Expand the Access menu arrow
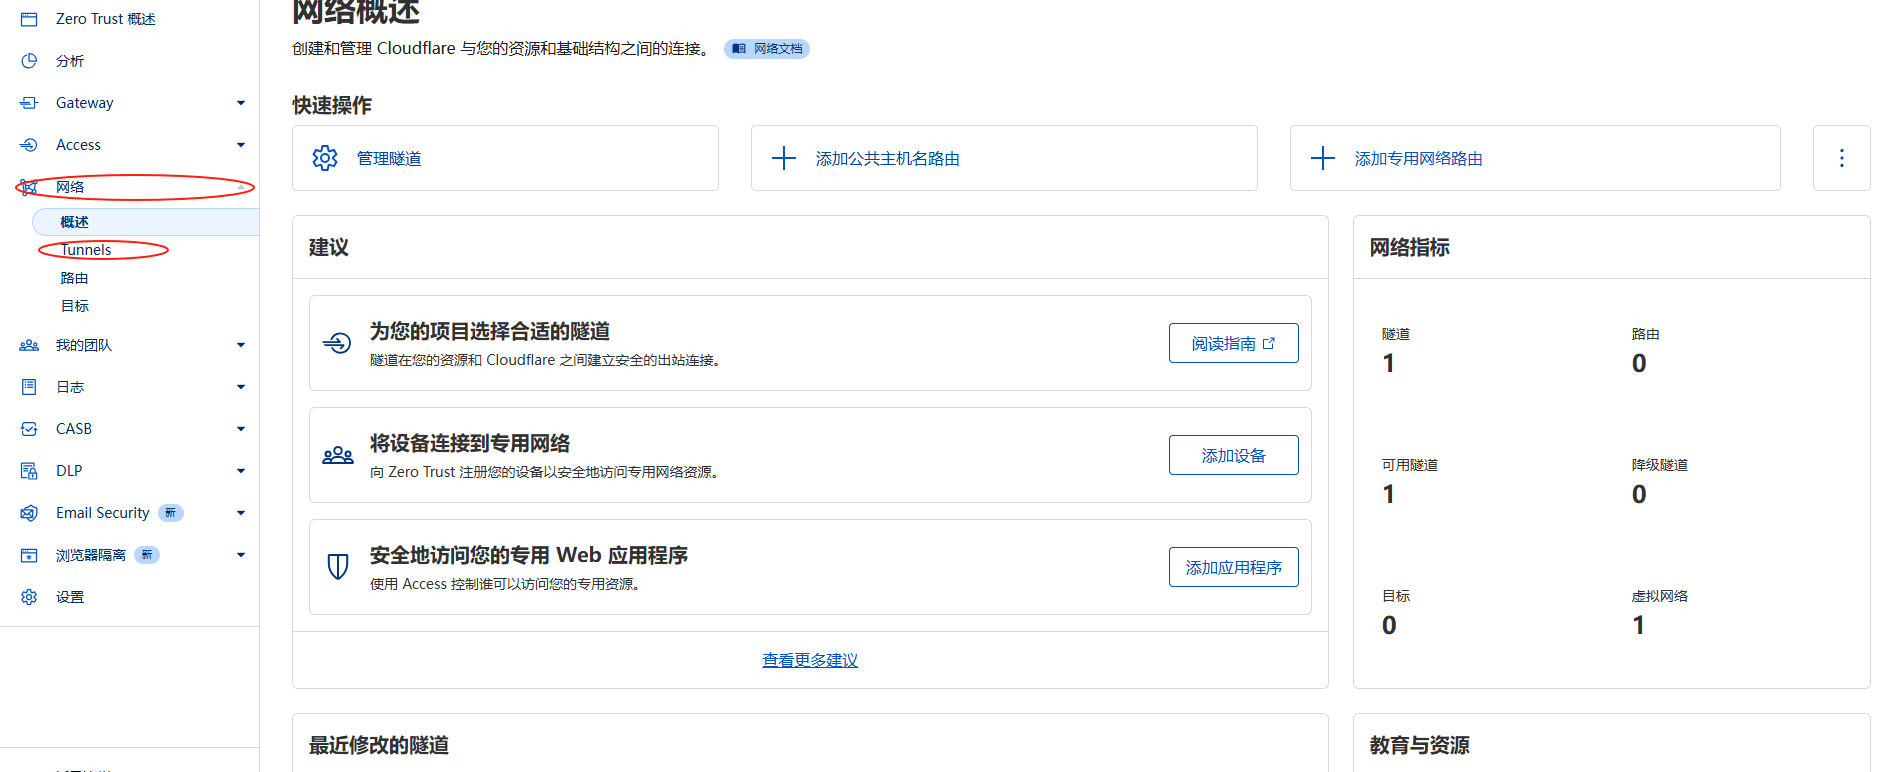Image resolution: width=1890 pixels, height=772 pixels. 241,145
